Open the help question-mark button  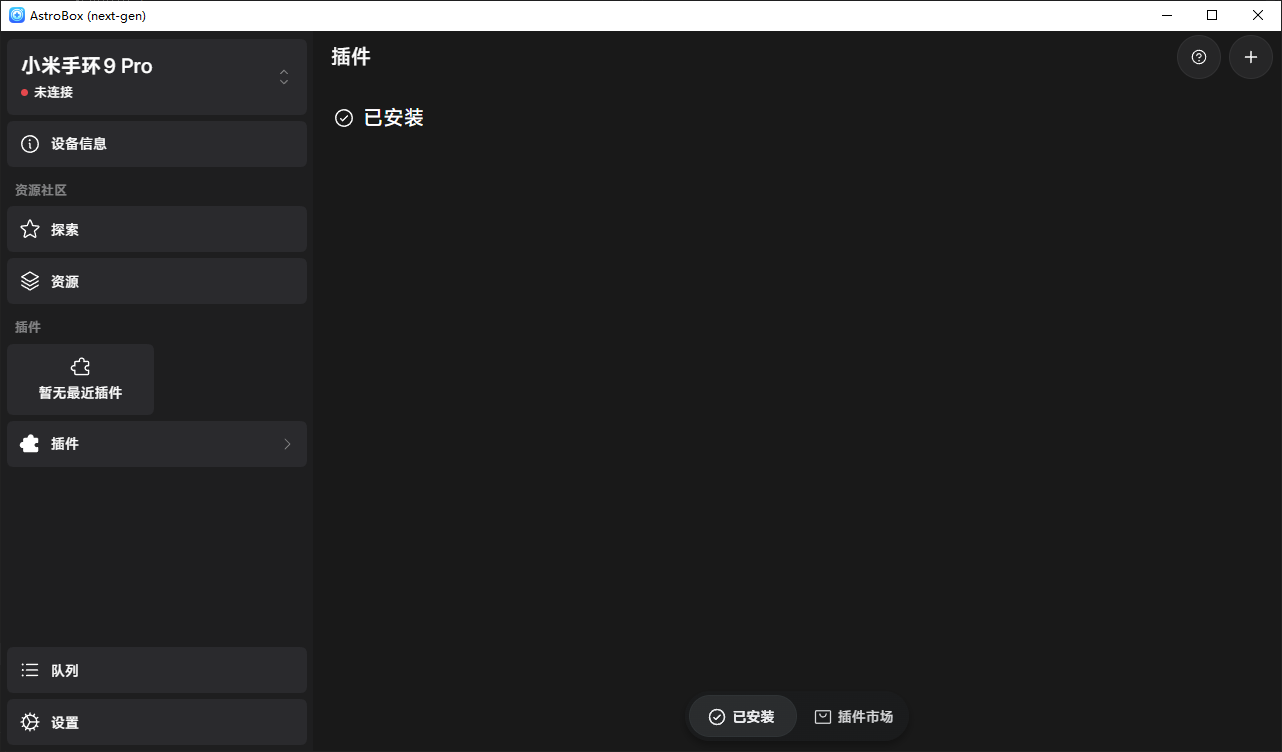(1199, 57)
